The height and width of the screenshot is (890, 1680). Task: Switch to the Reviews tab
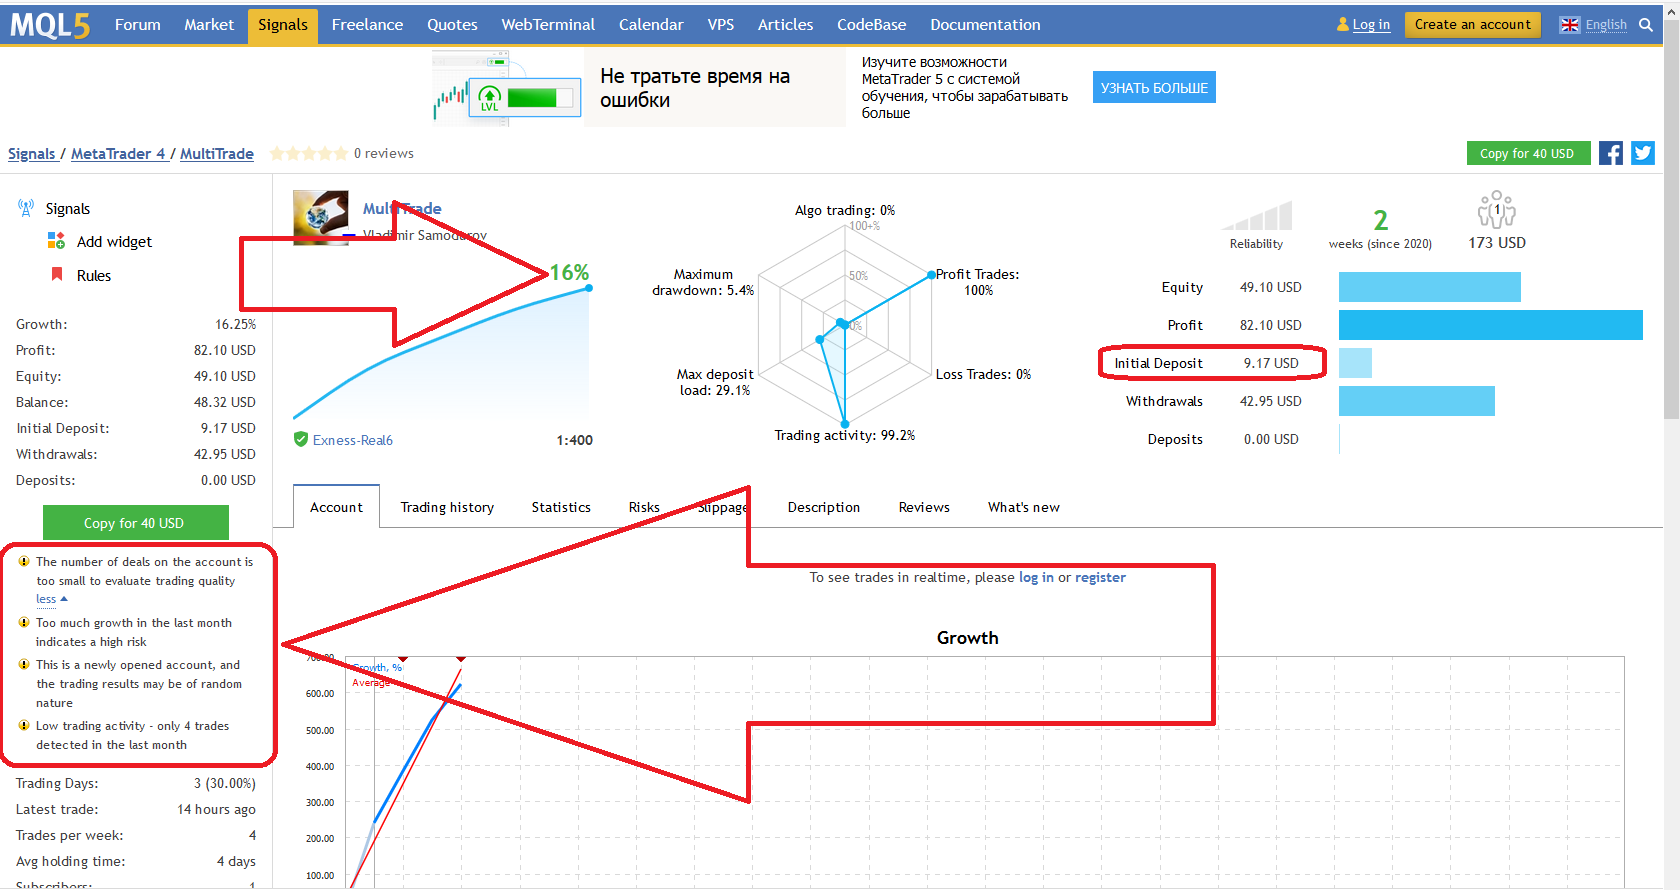tap(924, 507)
